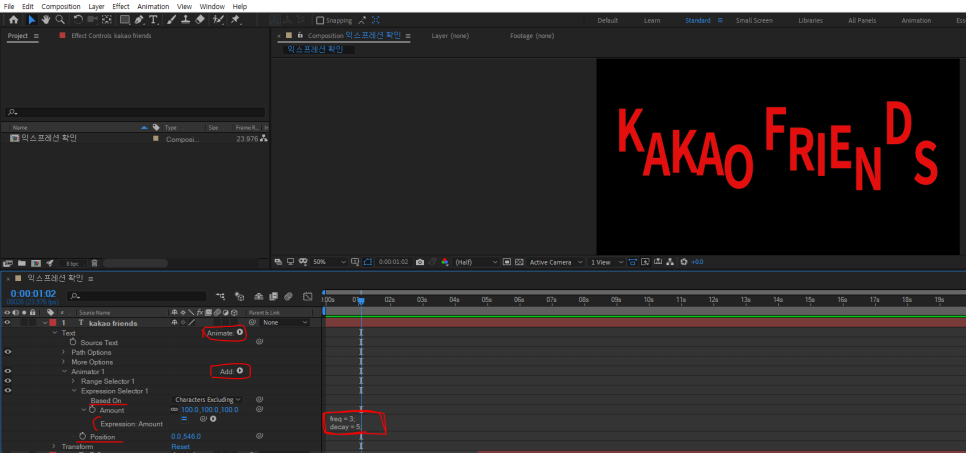Click the reset exposure icon in viewer
The image size is (966, 453).
point(683,262)
